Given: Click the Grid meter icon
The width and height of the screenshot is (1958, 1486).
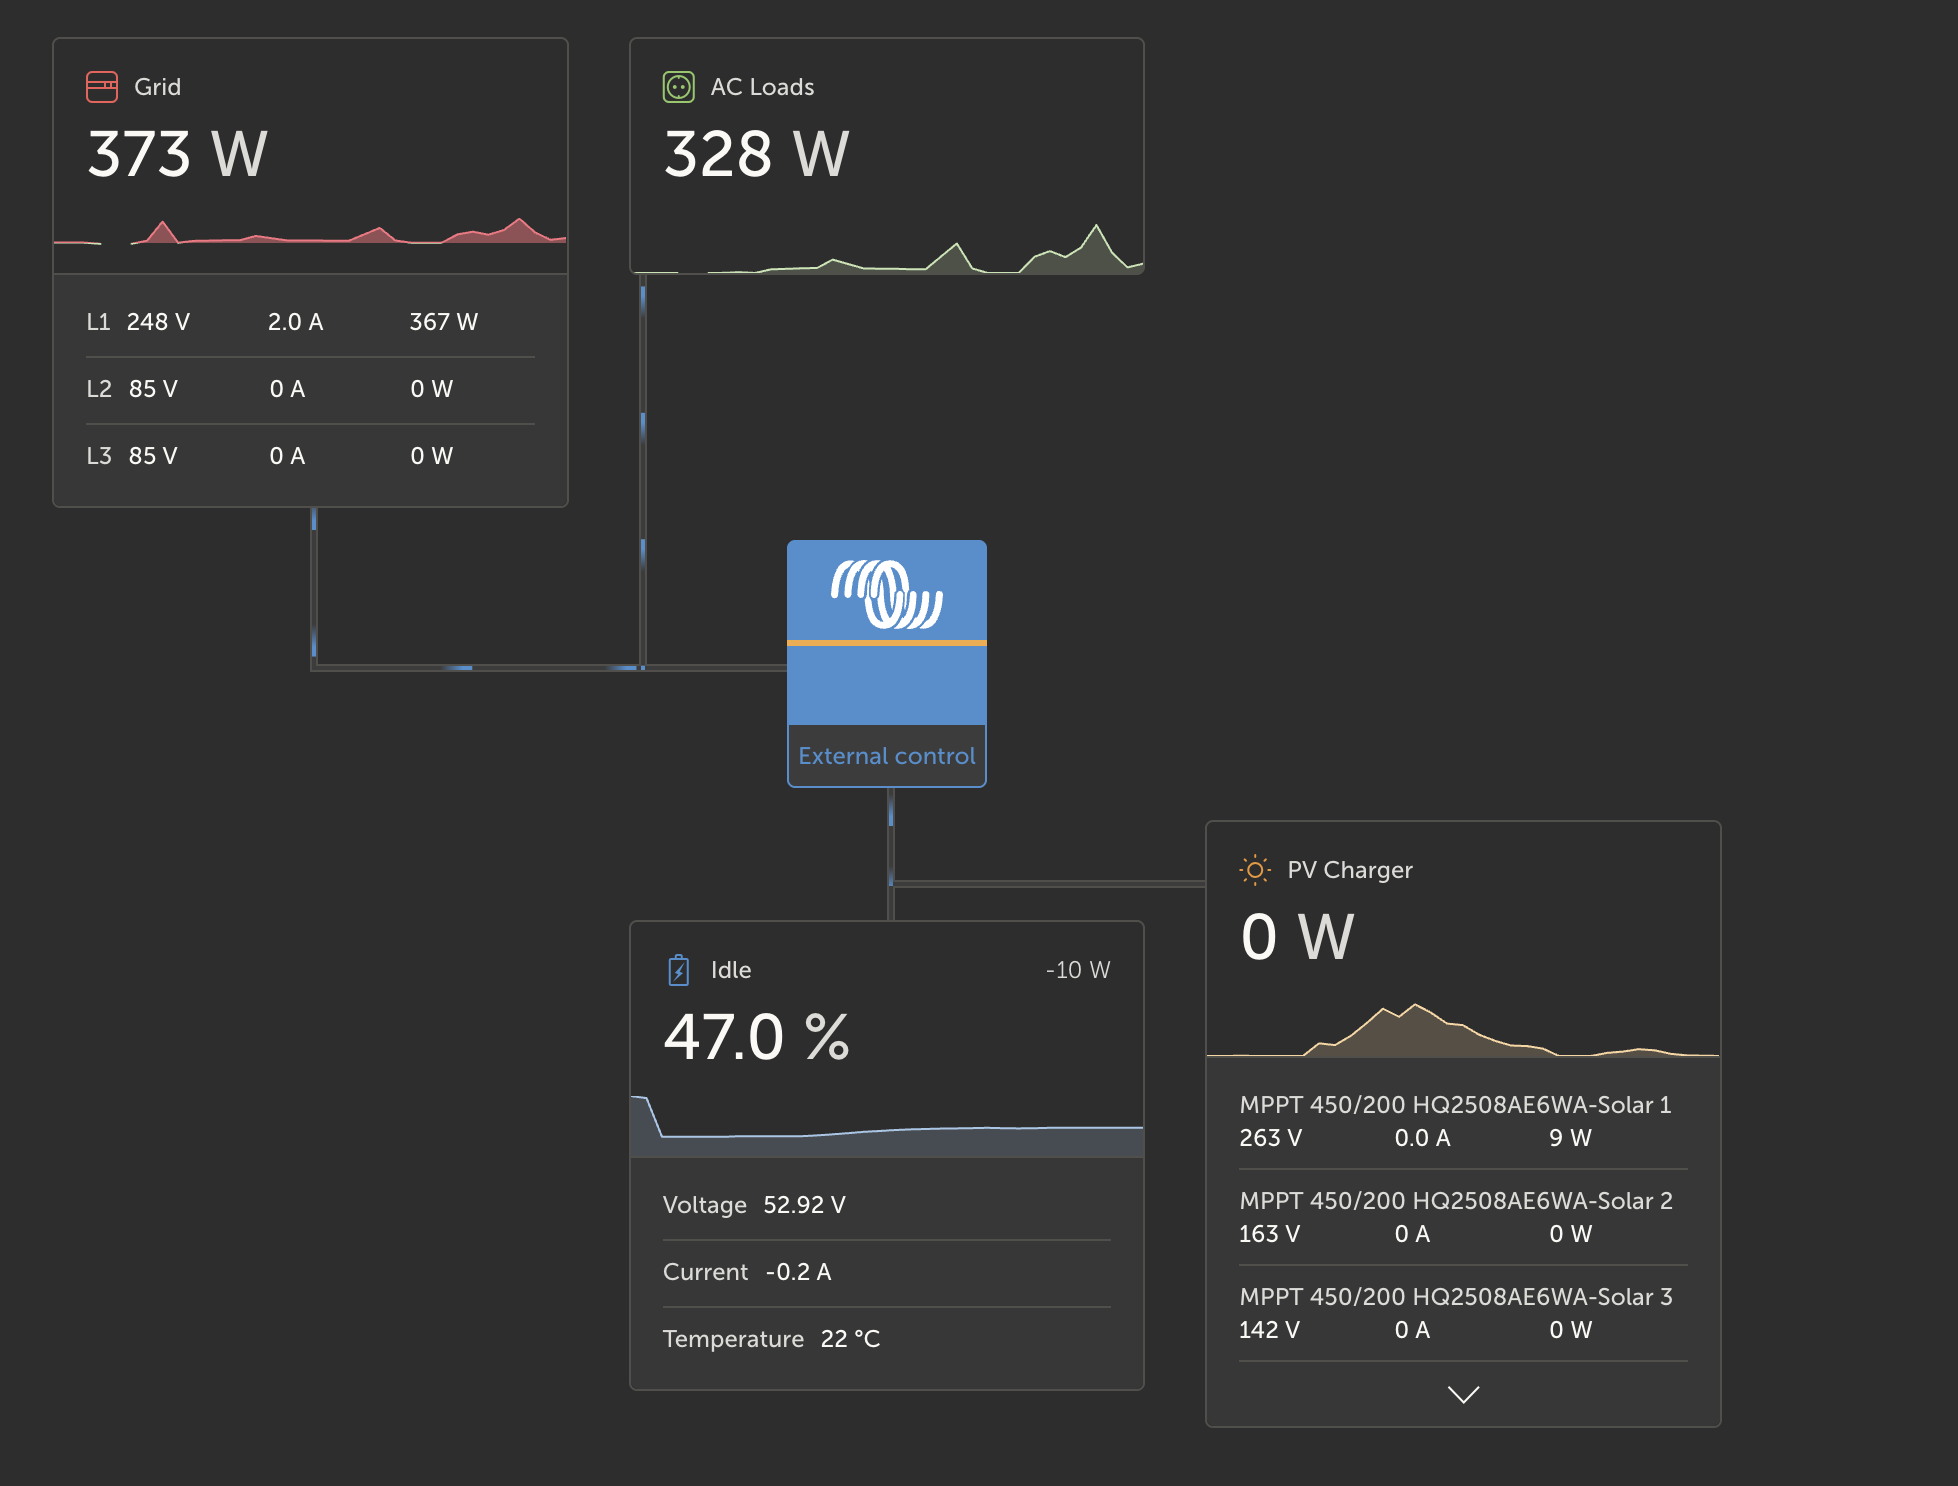Looking at the screenshot, I should coord(102,87).
